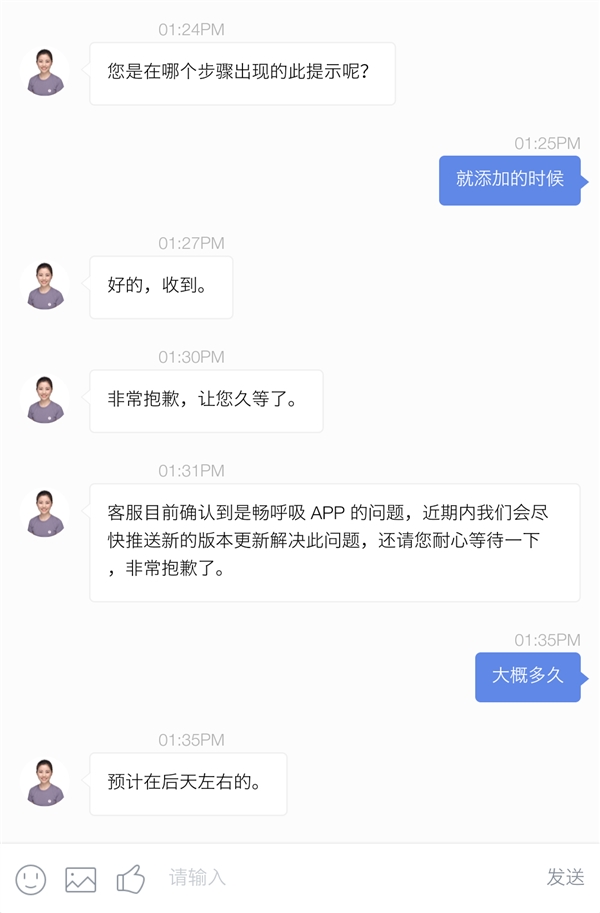600x913 pixels.
Task: Click the agent avatar beside 好的，收到。
Action: 44,287
